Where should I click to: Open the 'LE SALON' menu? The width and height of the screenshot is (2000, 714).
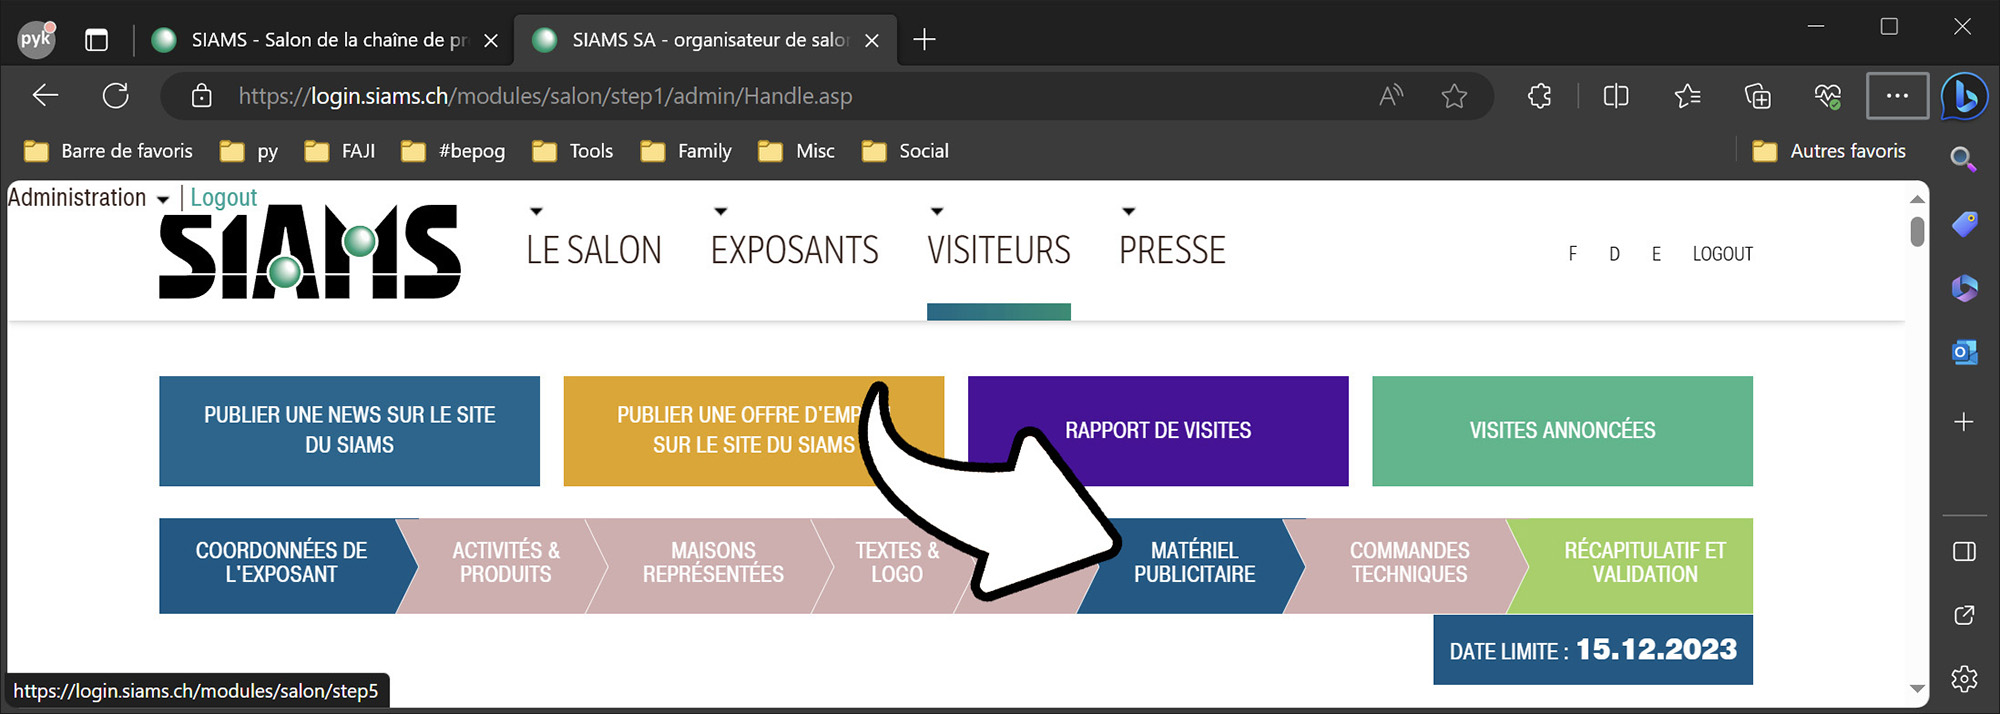coord(594,250)
